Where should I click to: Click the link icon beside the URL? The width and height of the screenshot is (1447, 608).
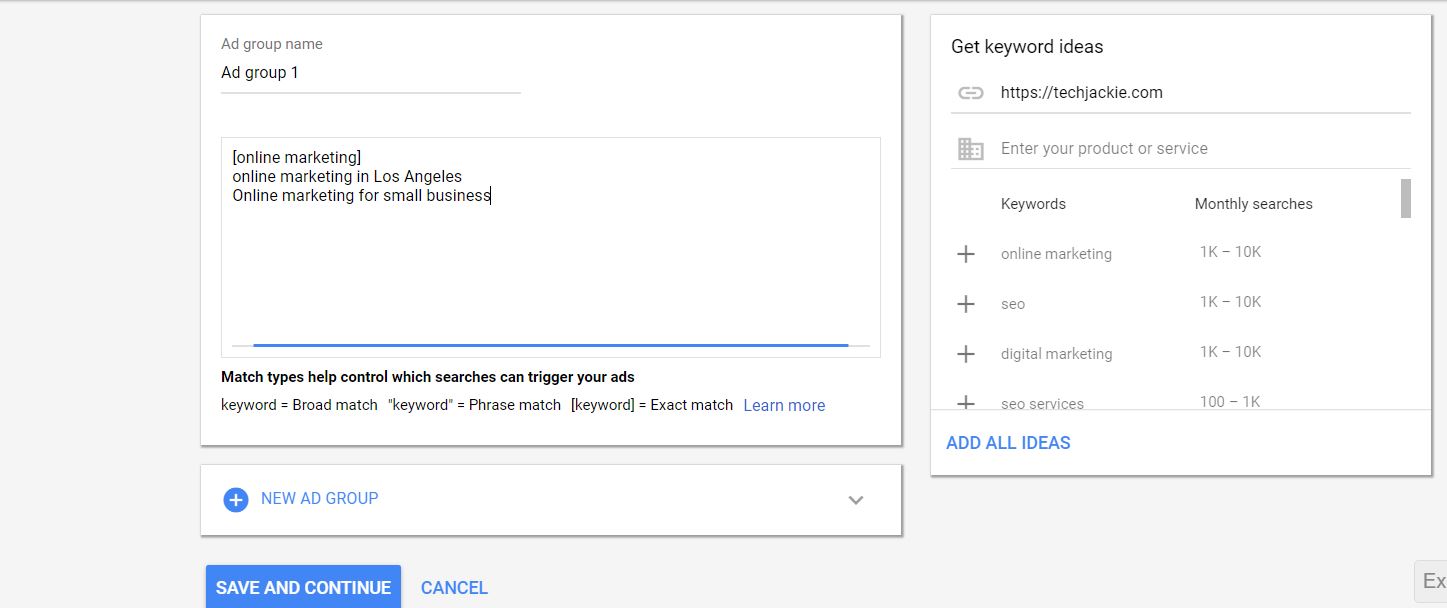click(x=971, y=93)
